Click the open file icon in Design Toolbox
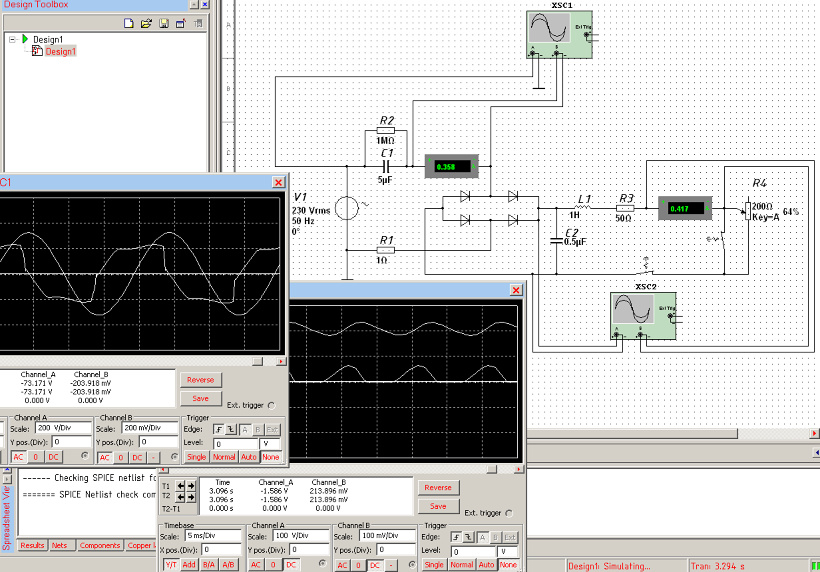Screen dimensions: 820x572 tap(146, 22)
